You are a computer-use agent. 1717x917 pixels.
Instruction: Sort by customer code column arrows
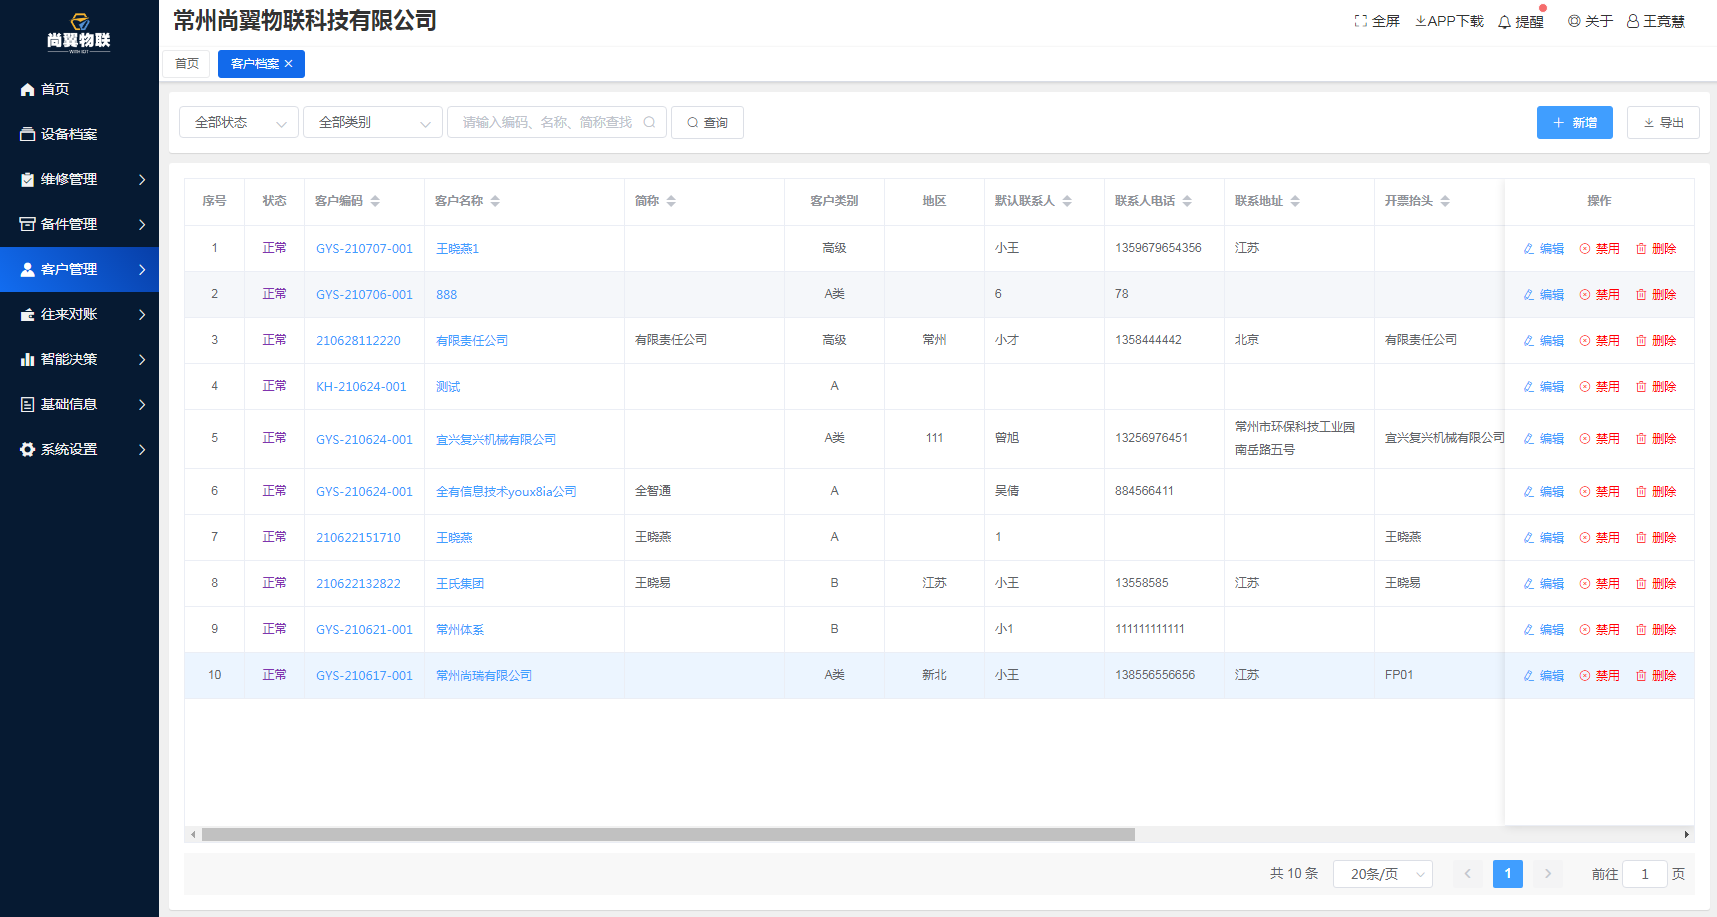coord(375,201)
